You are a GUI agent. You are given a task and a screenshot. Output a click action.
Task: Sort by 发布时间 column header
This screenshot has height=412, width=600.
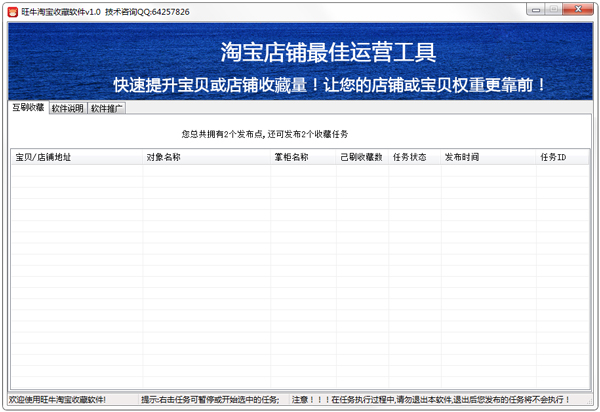coord(488,157)
